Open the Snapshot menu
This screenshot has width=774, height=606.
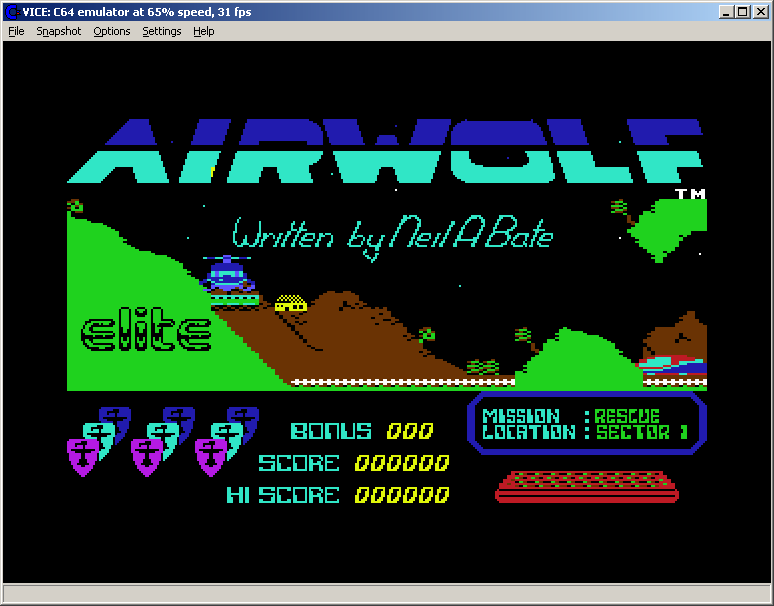(x=59, y=31)
